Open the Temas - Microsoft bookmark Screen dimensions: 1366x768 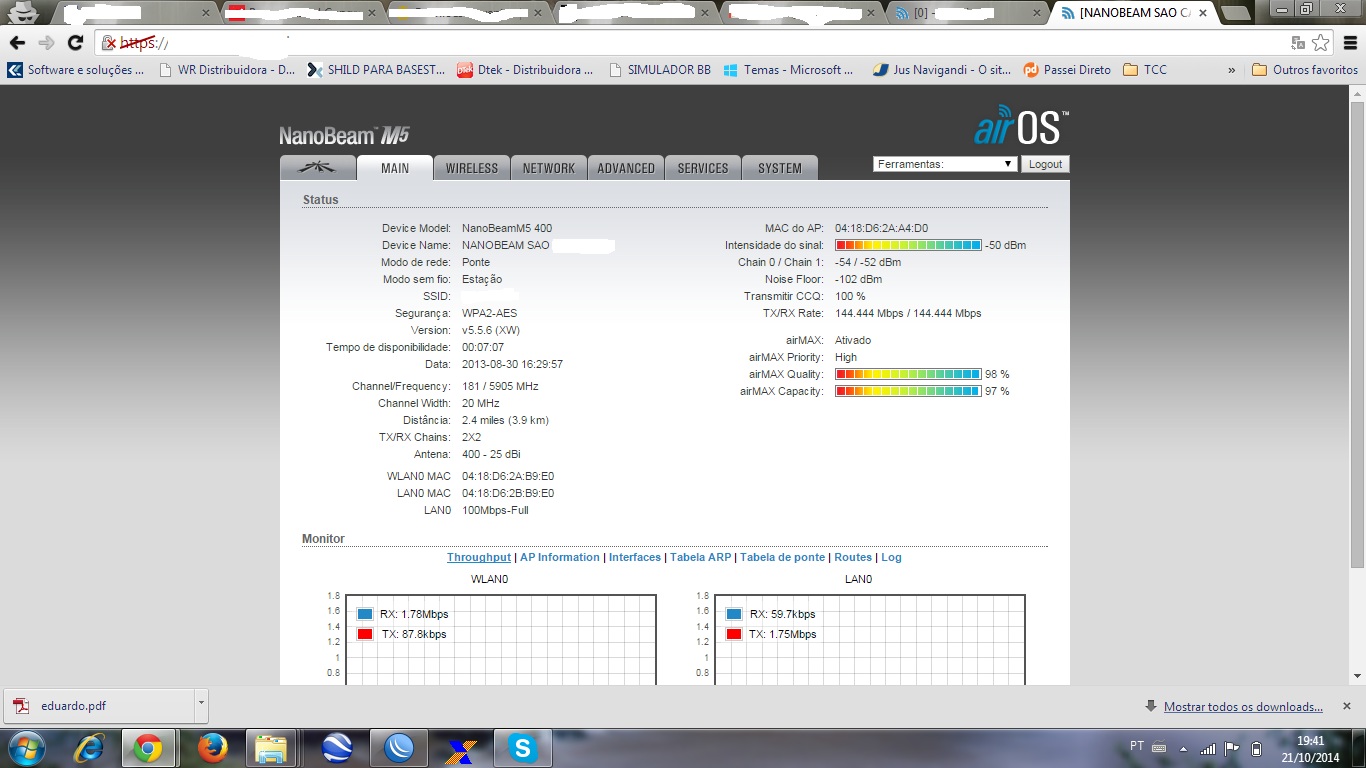[789, 70]
